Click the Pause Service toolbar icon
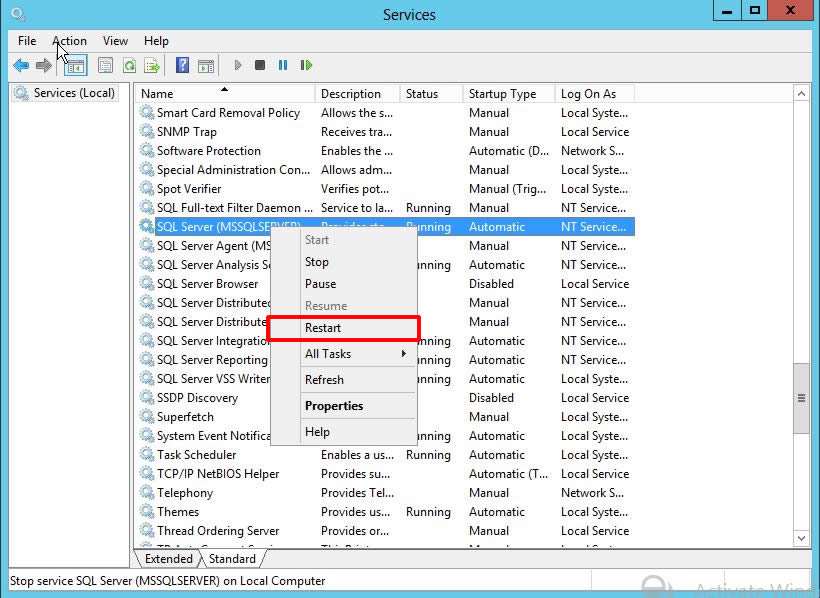 (x=283, y=66)
